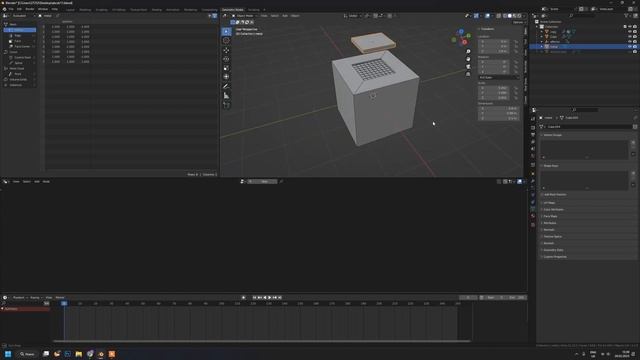Select the Rotate tool in viewport toolbar
Viewport: 640px width, 360px height.
coord(227,59)
